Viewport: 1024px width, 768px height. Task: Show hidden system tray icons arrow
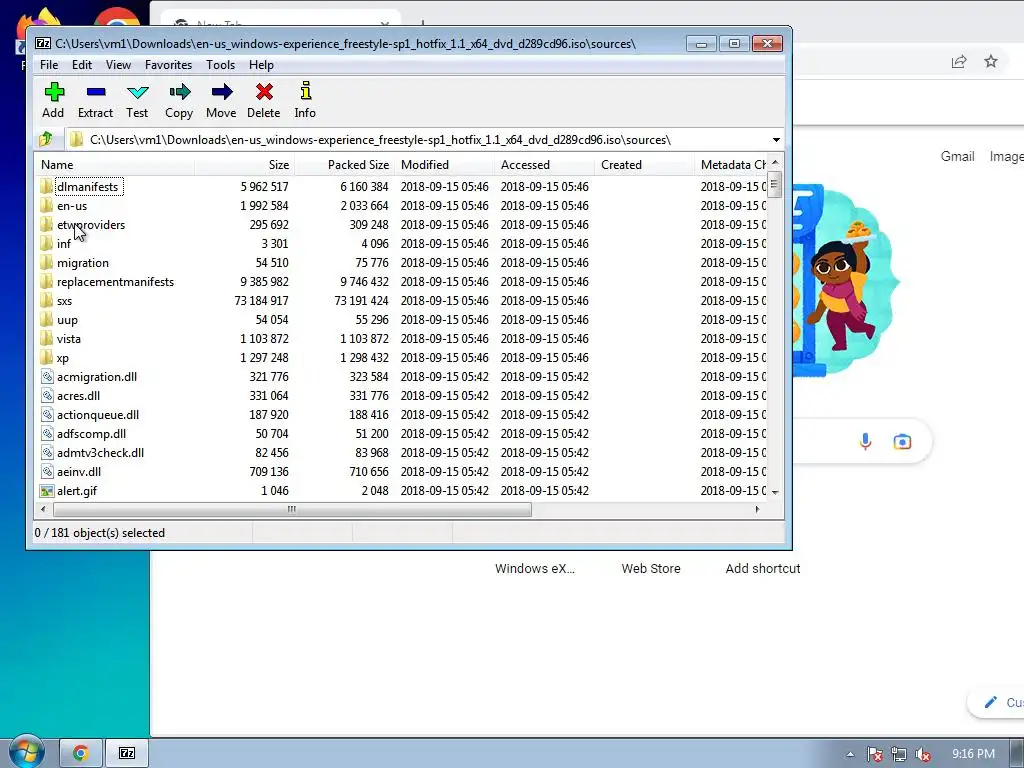[850, 754]
